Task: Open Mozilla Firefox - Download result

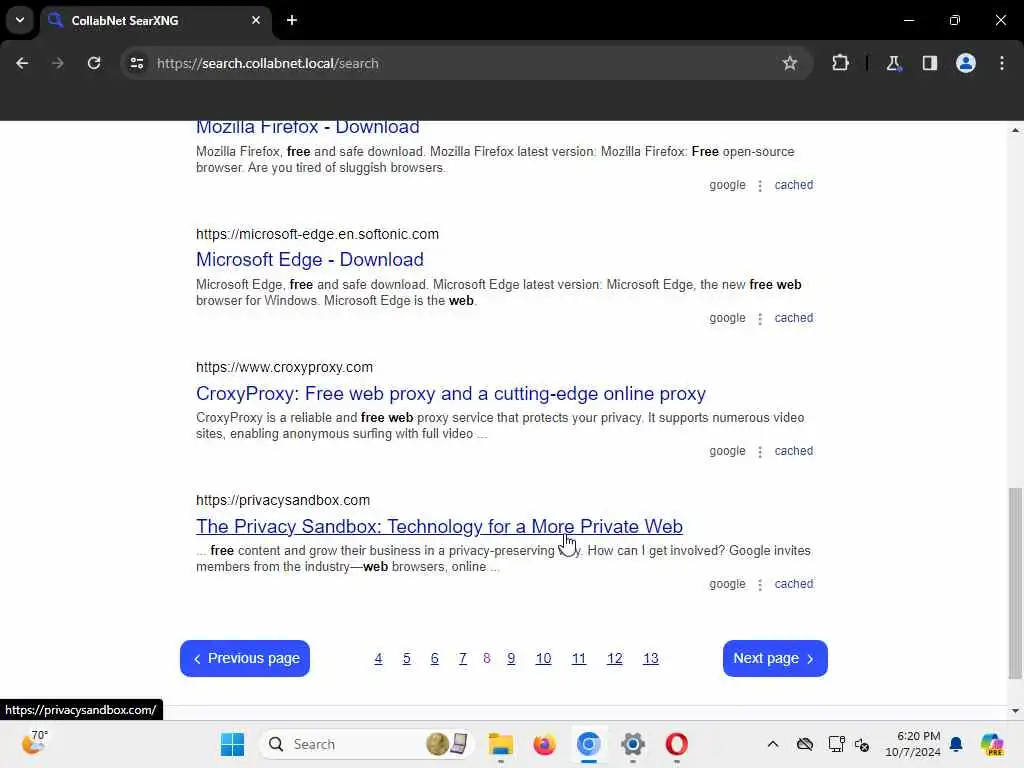Action: (x=308, y=127)
